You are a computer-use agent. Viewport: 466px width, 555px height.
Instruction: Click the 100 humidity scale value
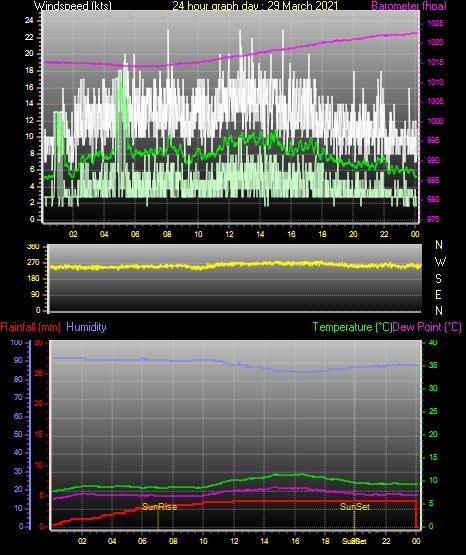tap(16, 342)
